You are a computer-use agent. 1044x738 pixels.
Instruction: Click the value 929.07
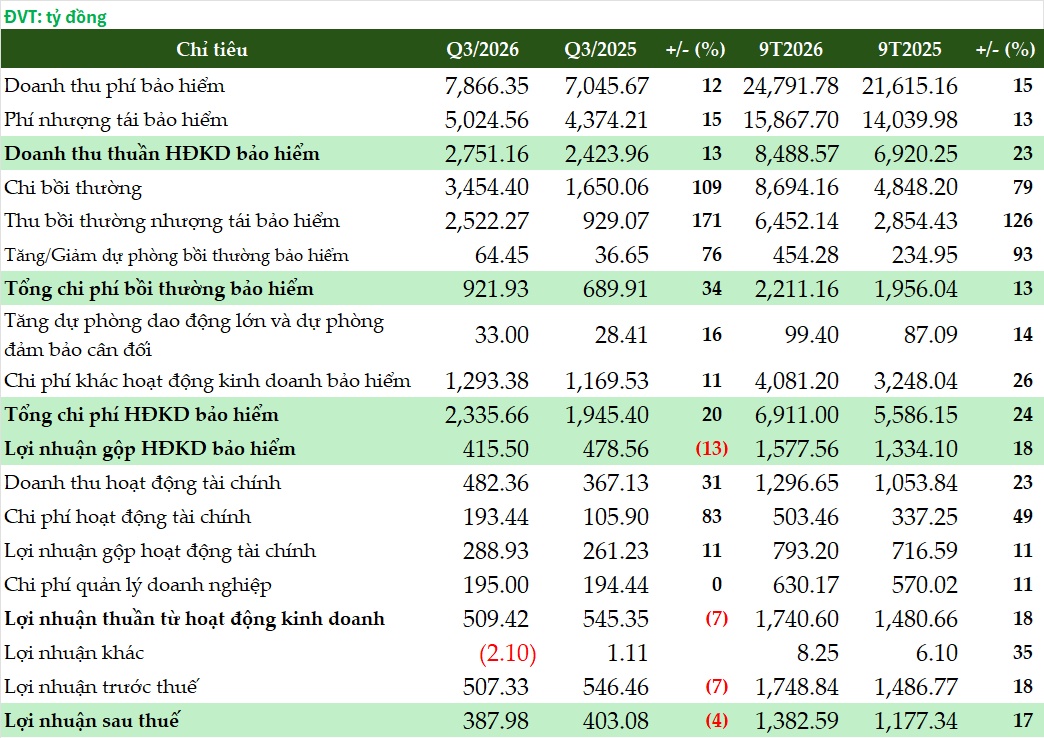615,221
